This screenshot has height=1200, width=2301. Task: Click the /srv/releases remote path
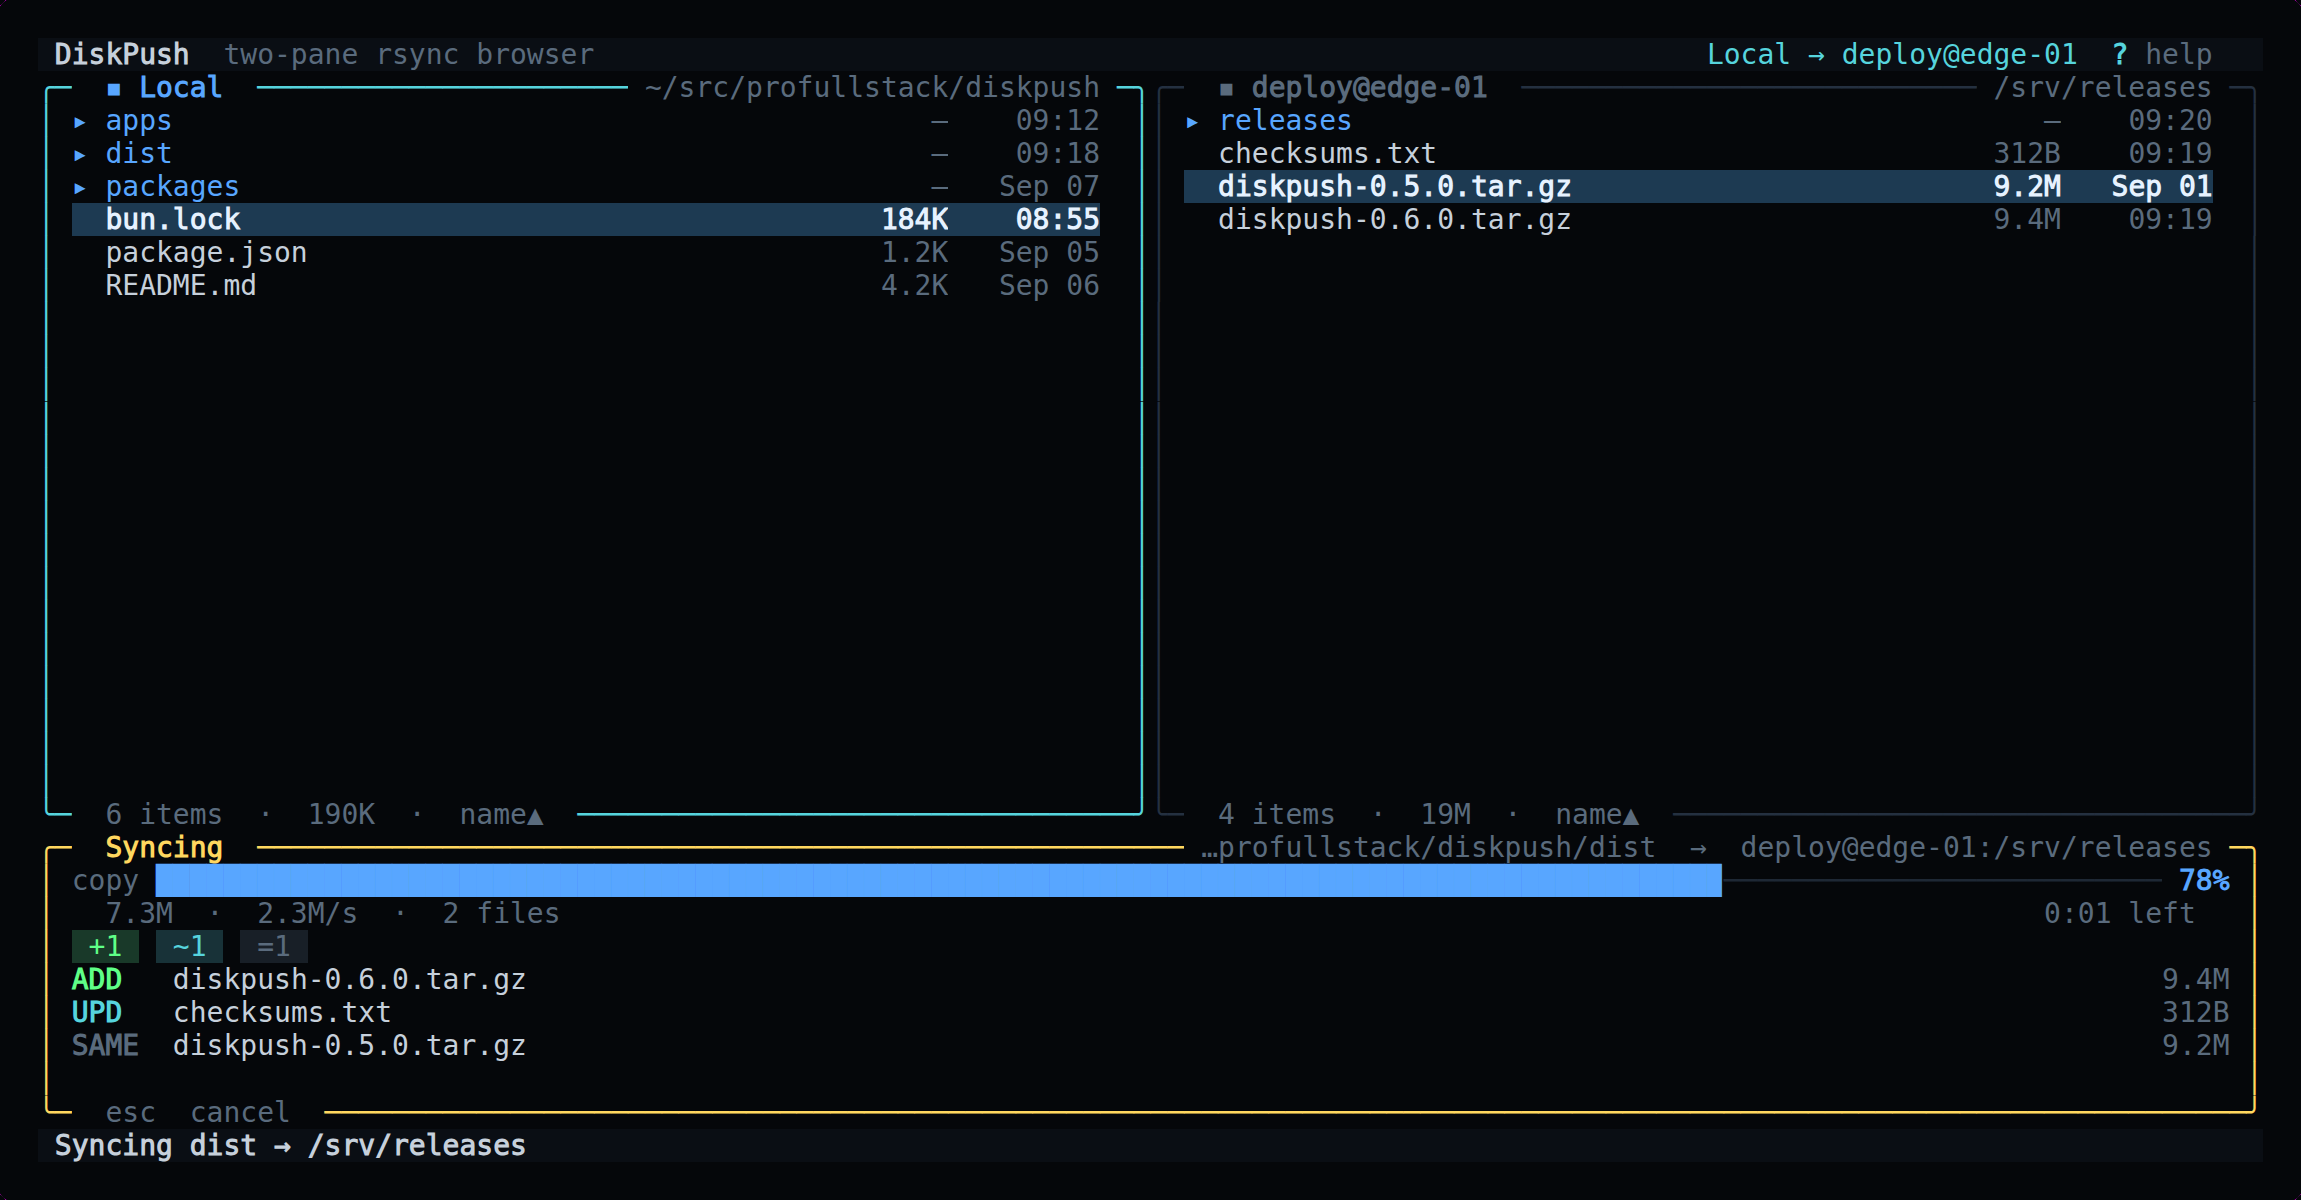point(2102,88)
